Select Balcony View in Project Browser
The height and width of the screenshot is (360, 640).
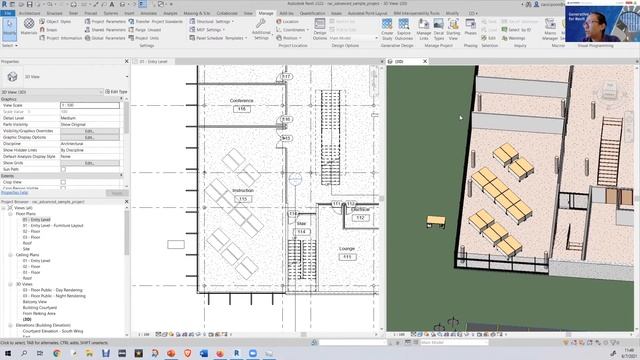click(35, 302)
